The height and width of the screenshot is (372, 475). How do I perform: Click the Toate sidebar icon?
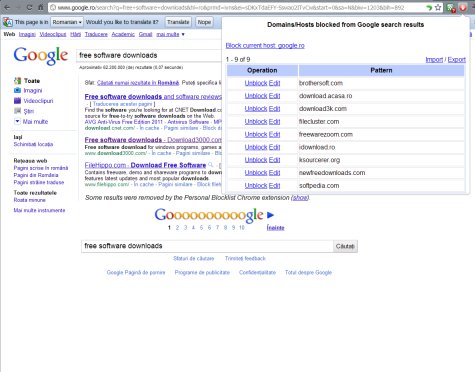(x=17, y=81)
